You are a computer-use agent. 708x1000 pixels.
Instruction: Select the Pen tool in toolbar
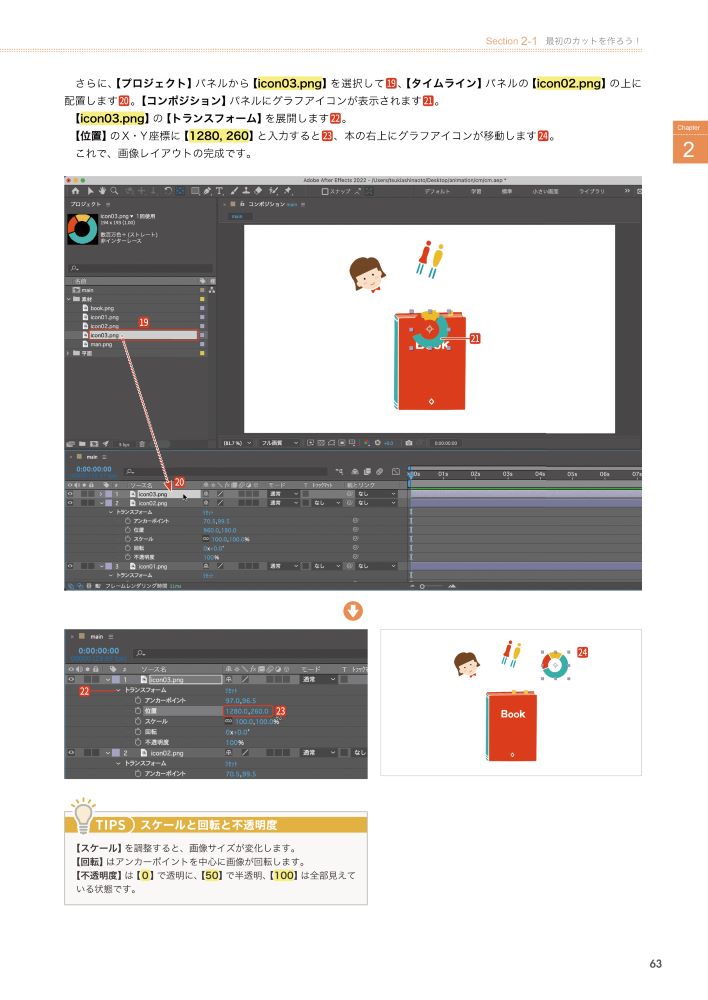coord(207,189)
